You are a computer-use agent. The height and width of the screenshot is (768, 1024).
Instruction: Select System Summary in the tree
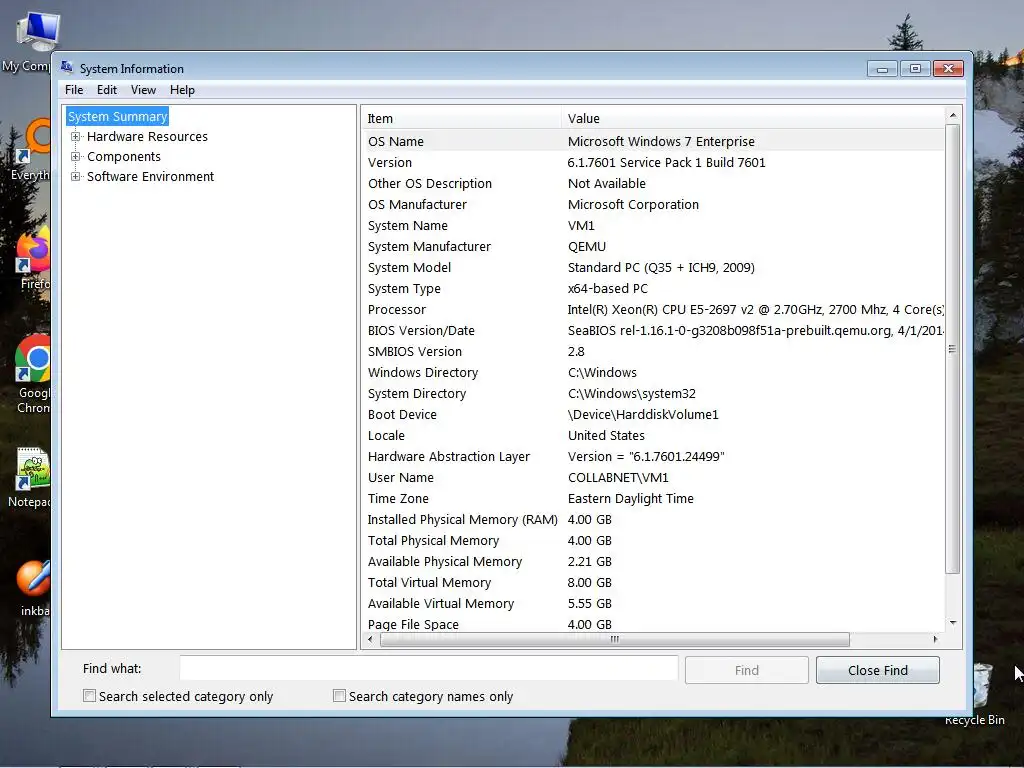point(118,116)
